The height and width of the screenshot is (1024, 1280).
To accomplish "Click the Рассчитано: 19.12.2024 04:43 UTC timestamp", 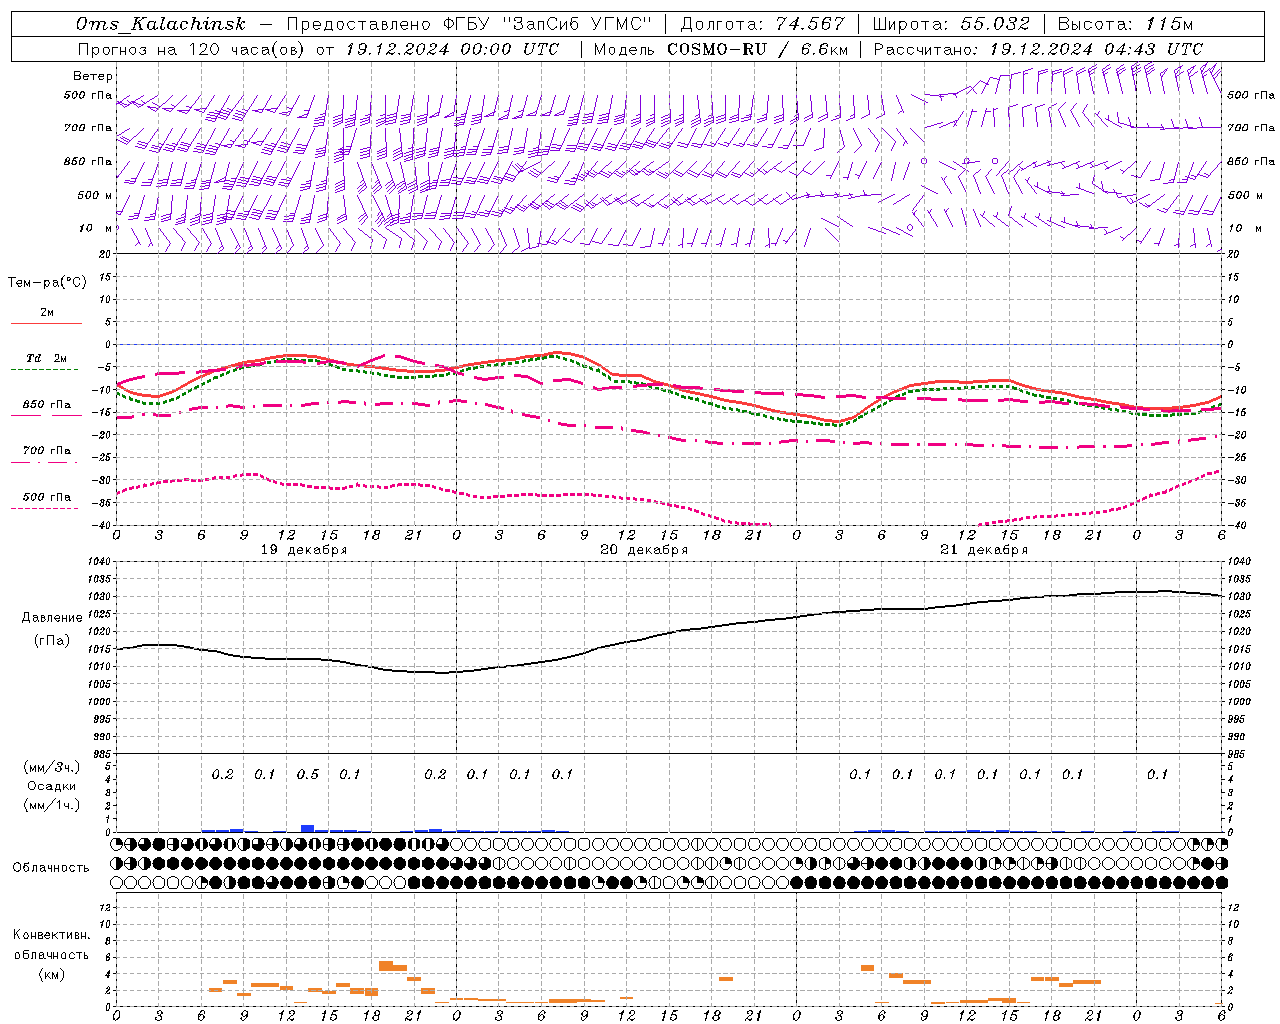I will 1038,49.
